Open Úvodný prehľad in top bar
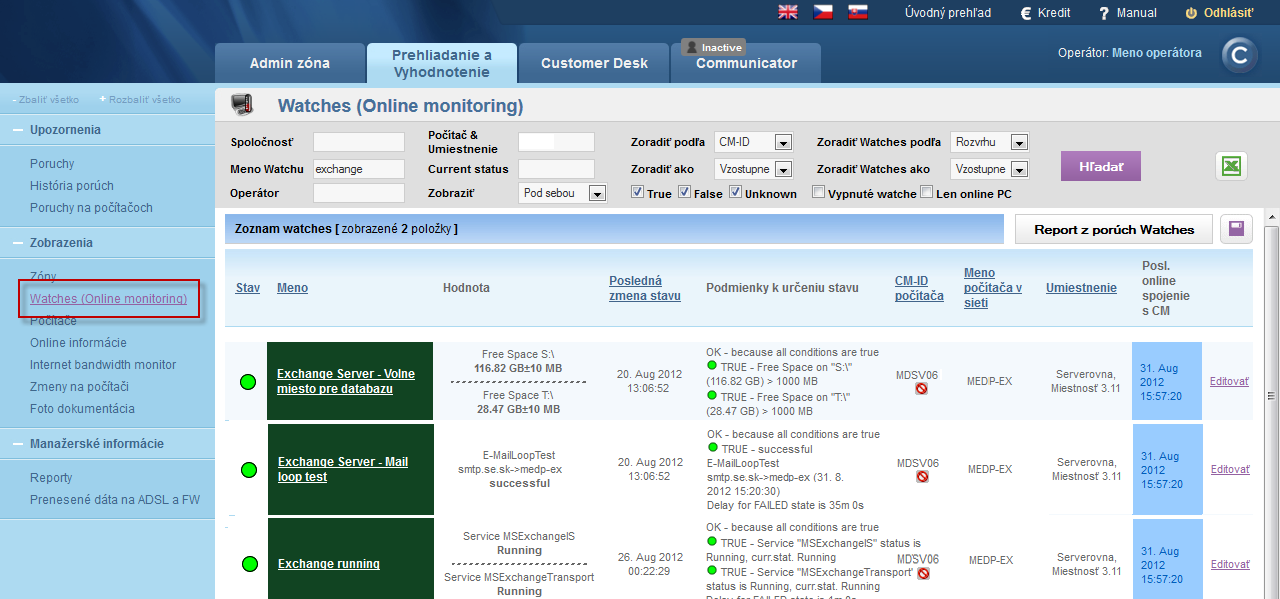Screen dimensions: 1280x599 point(948,13)
